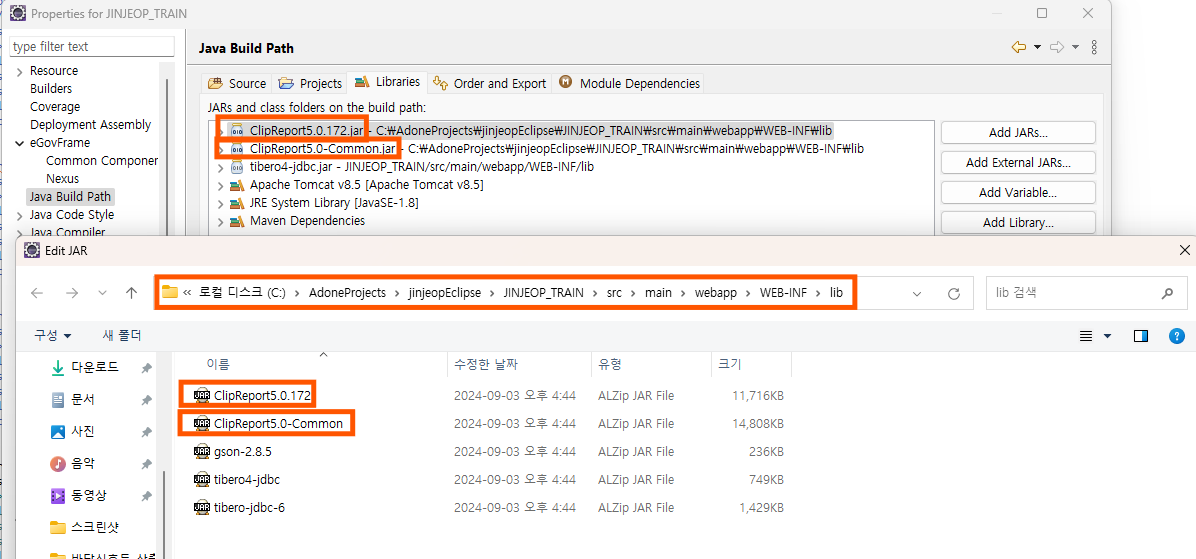Sort files by the 이름 column header
The width and height of the screenshot is (1196, 559).
click(308, 365)
